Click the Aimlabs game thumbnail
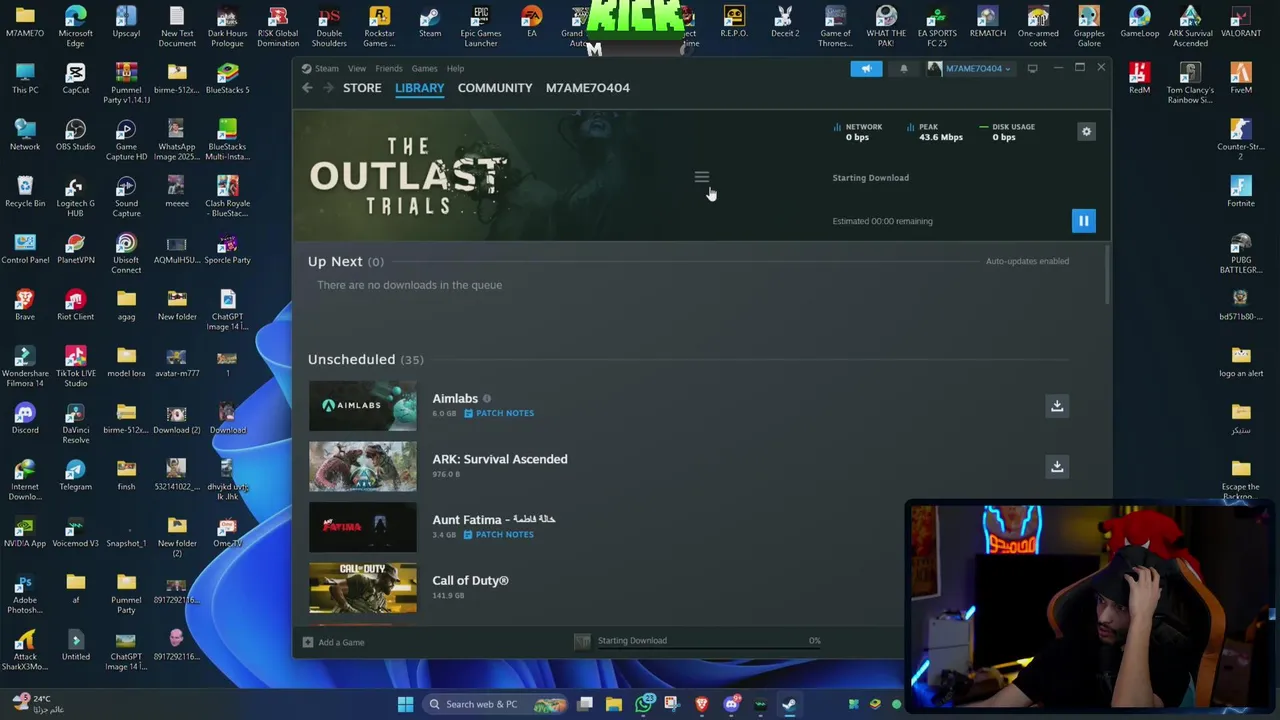1280x720 pixels. click(362, 405)
